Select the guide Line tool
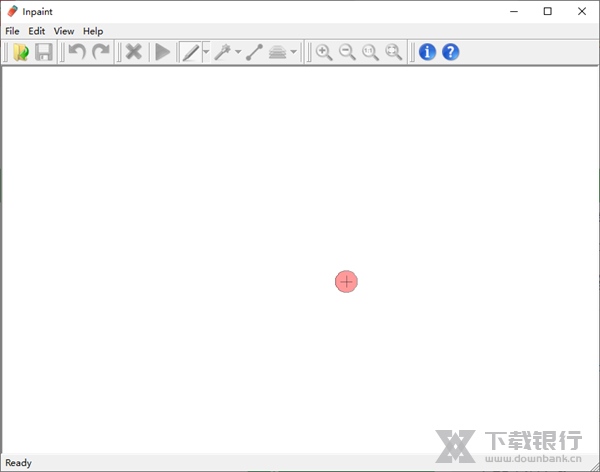 pos(254,52)
